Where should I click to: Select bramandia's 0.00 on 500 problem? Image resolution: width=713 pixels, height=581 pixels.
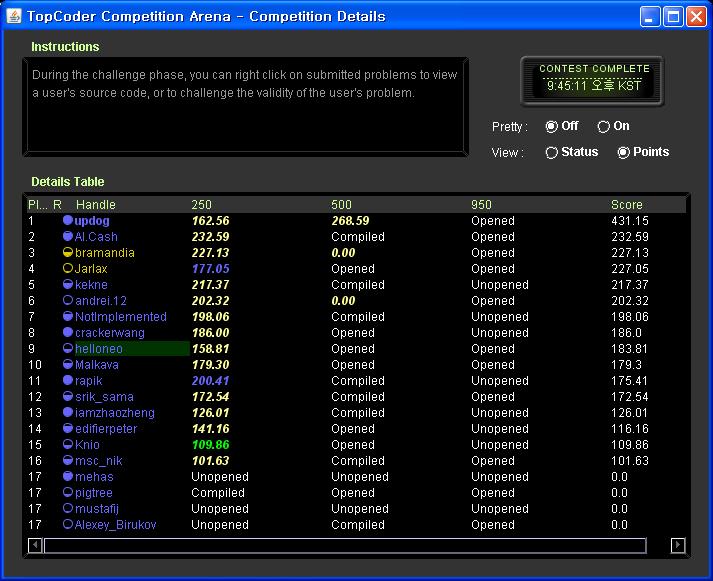343,252
